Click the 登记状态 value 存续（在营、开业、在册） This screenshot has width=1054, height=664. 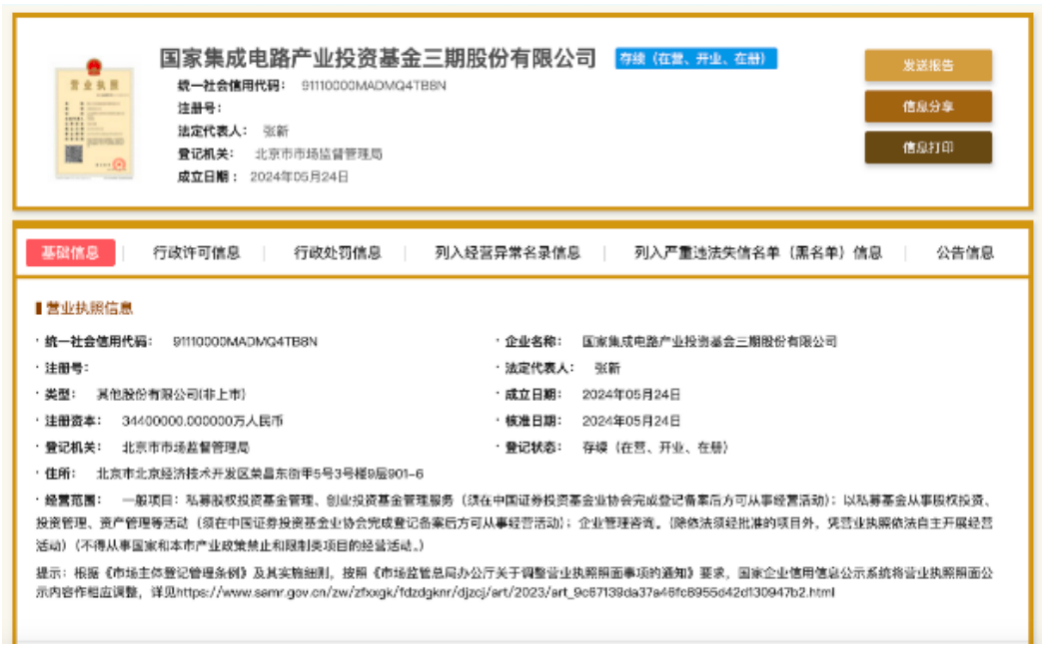coord(655,447)
